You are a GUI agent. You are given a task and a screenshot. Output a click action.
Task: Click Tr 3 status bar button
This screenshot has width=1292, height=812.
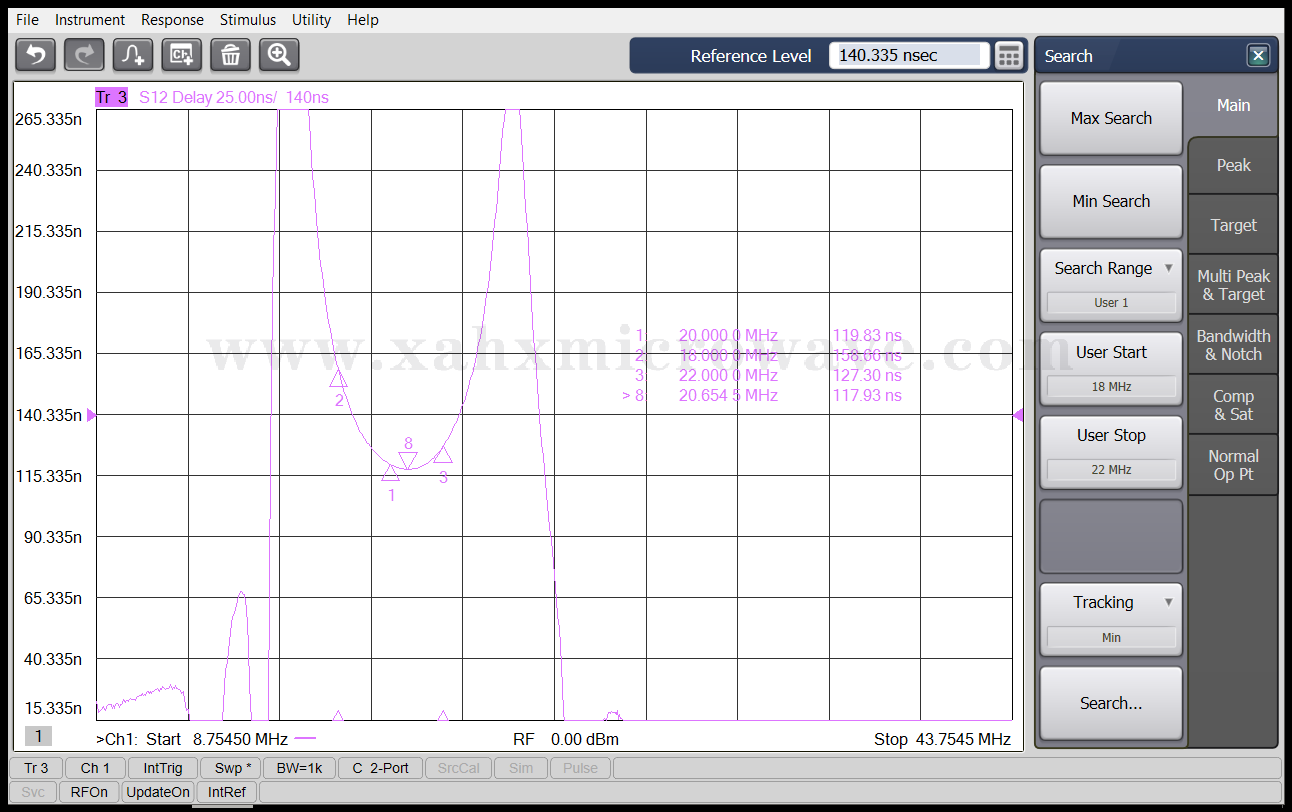tap(36, 768)
